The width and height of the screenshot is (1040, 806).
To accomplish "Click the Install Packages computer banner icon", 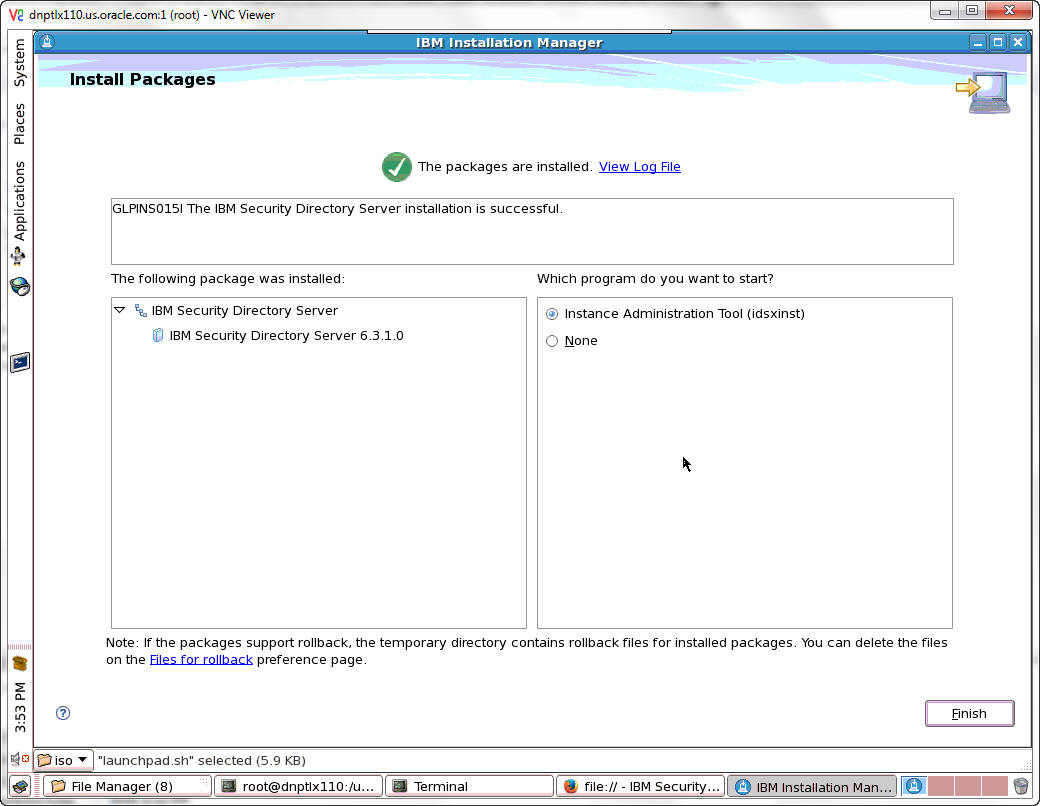I will point(984,92).
